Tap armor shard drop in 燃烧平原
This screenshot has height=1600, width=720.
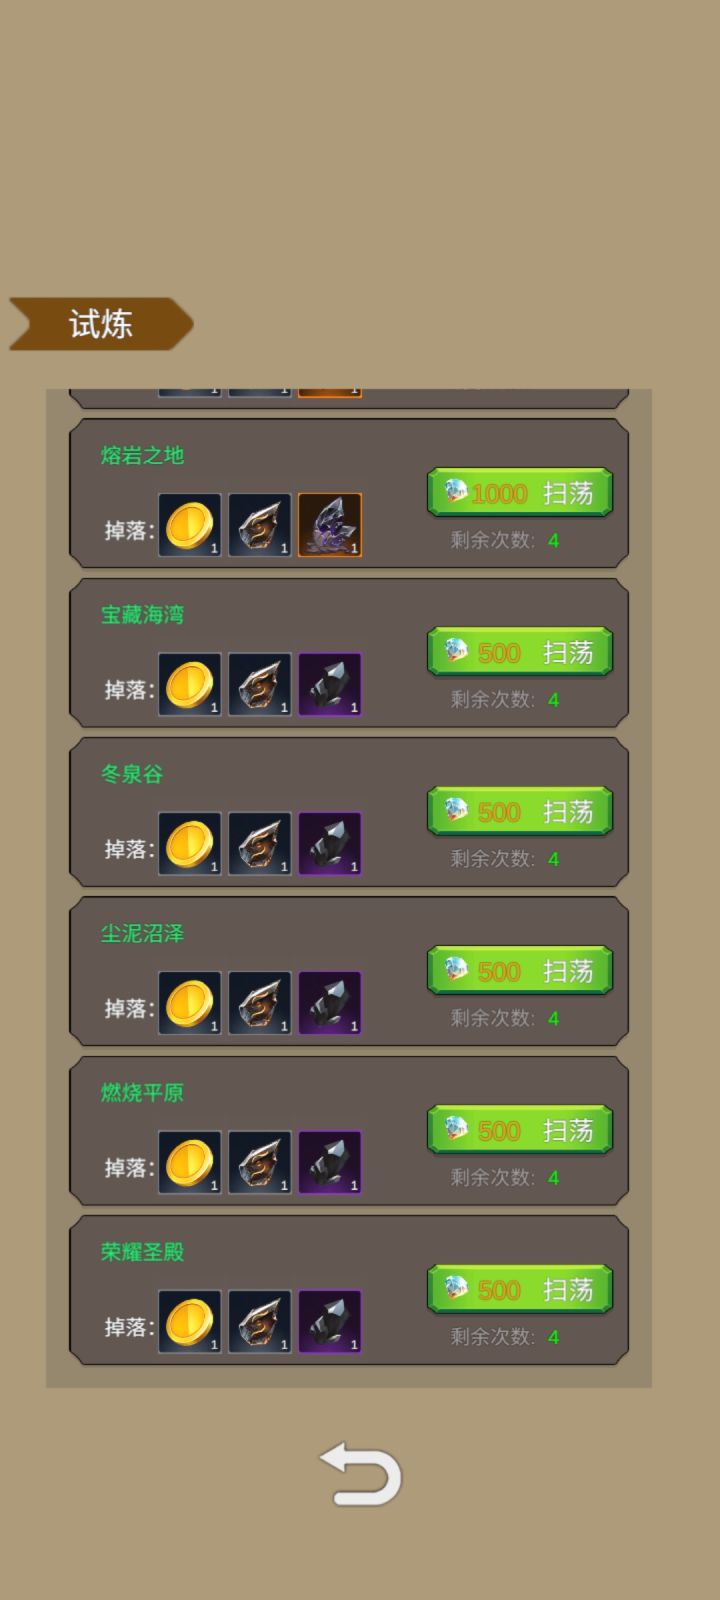[260, 1162]
